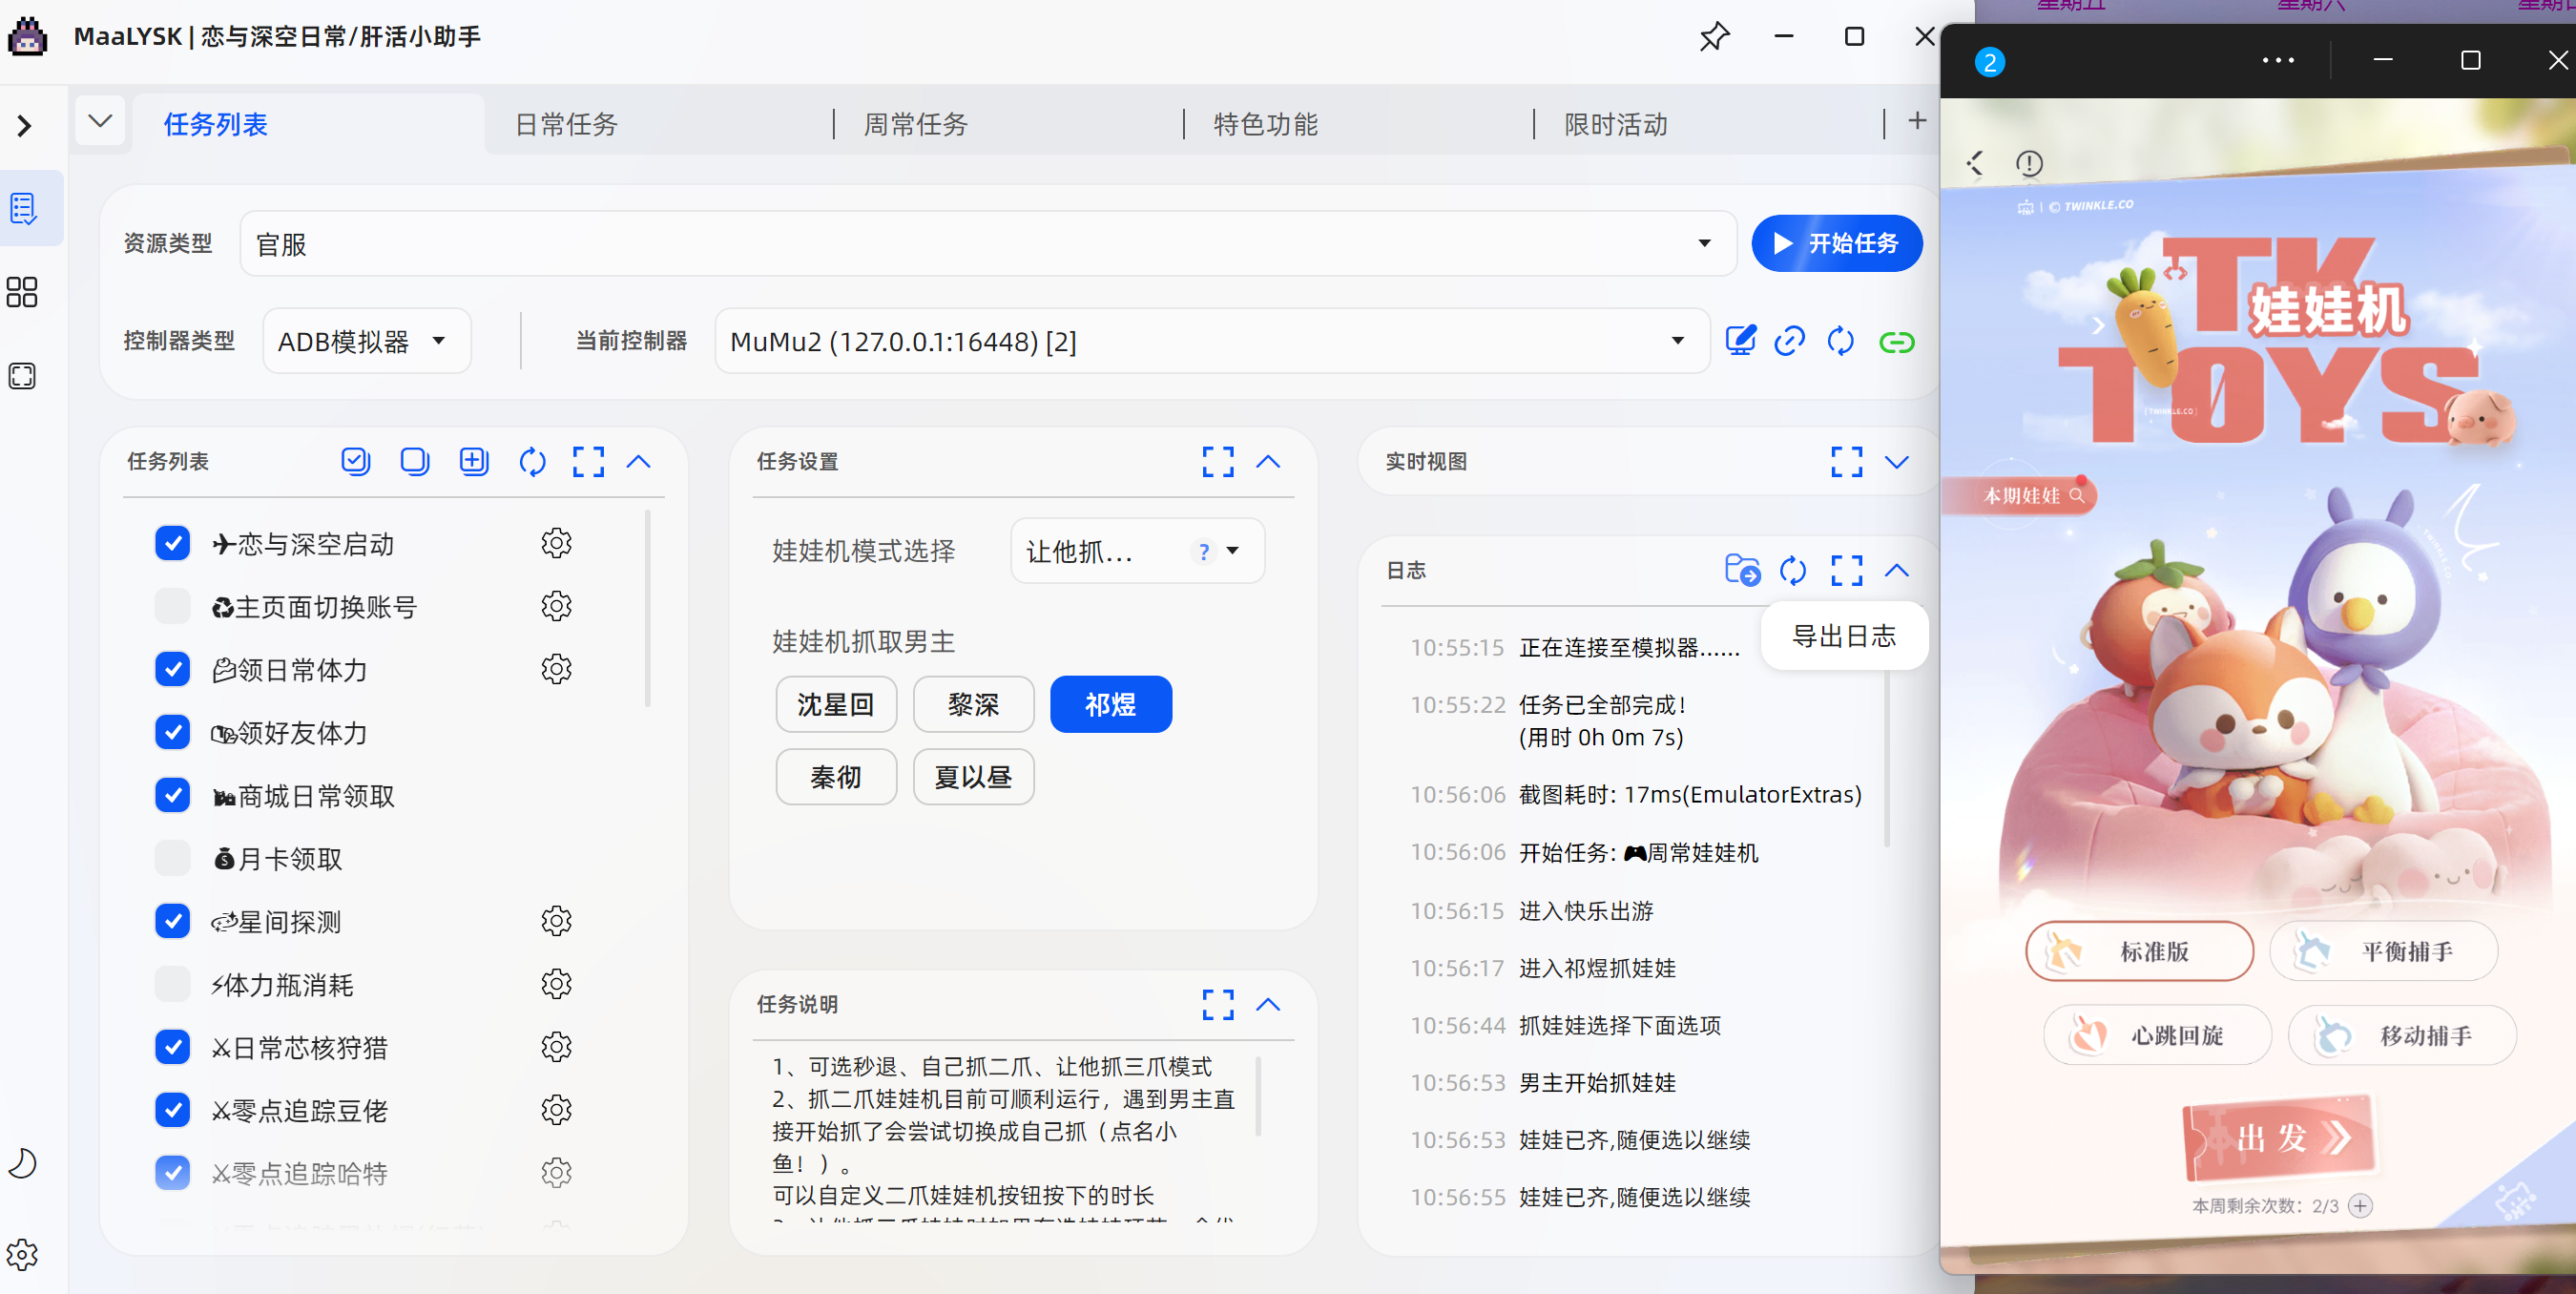Uncheck 星间探测 checkbox

(x=173, y=921)
